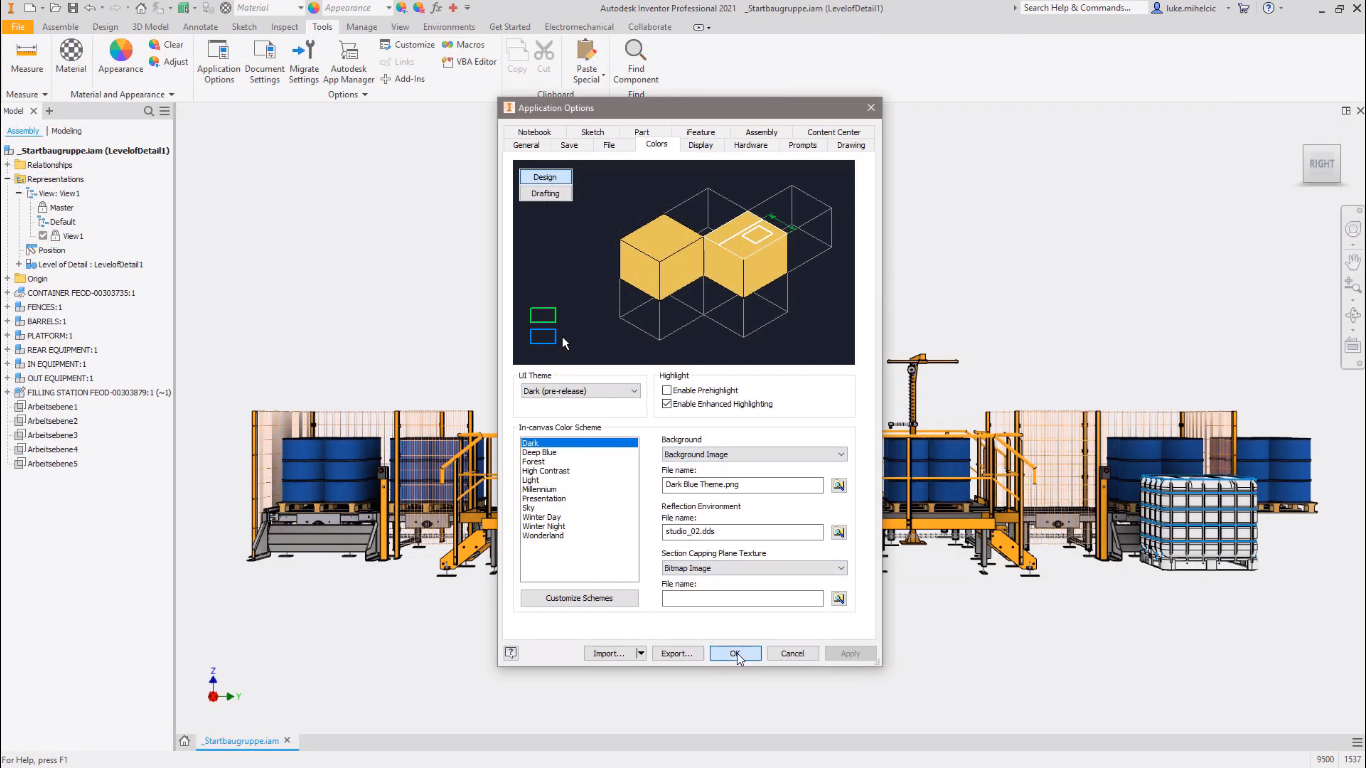
Task: Open the Background type dropdown
Action: 754,454
